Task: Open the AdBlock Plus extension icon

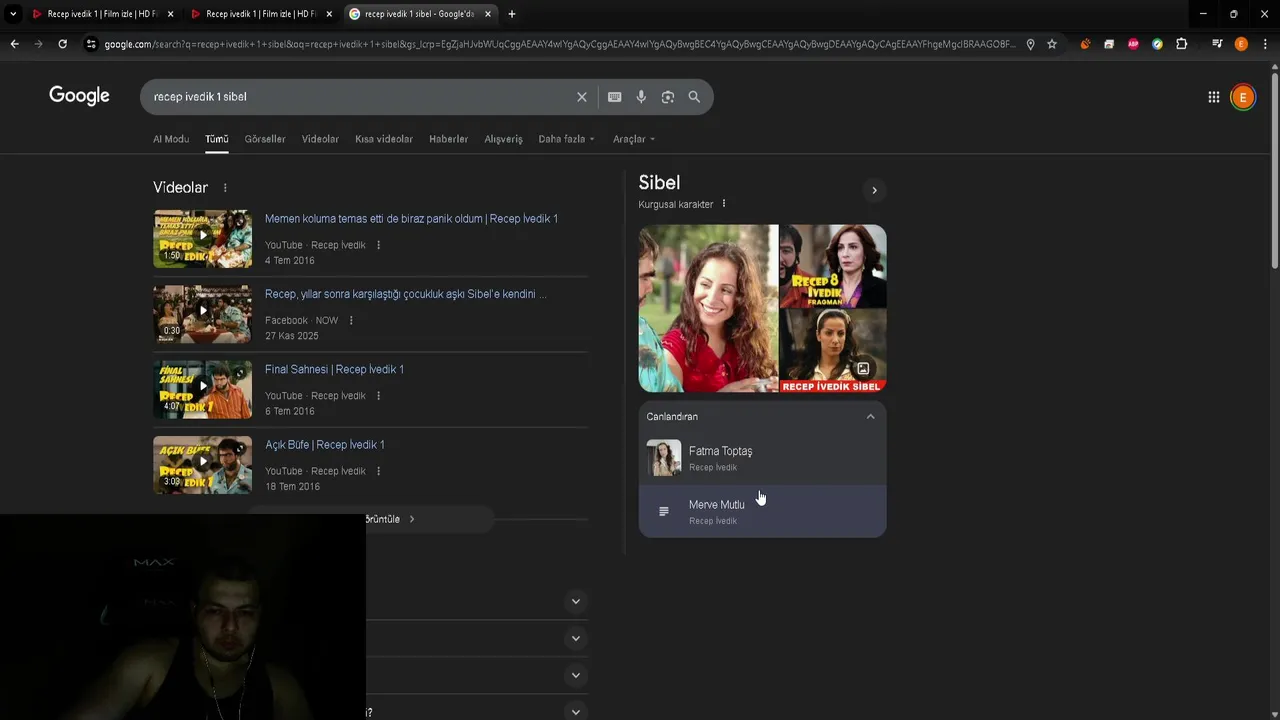Action: [x=1133, y=44]
